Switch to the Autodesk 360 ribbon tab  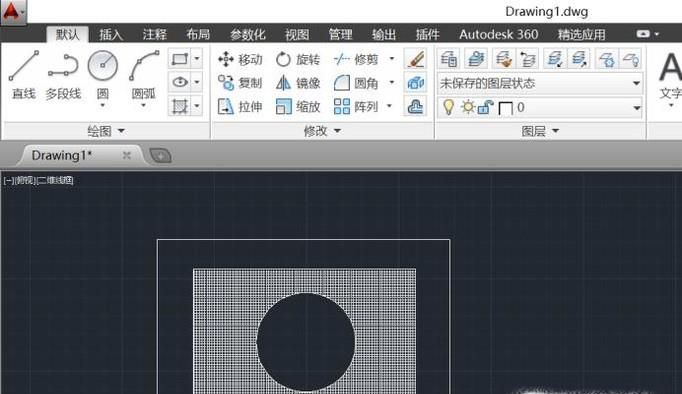498,34
